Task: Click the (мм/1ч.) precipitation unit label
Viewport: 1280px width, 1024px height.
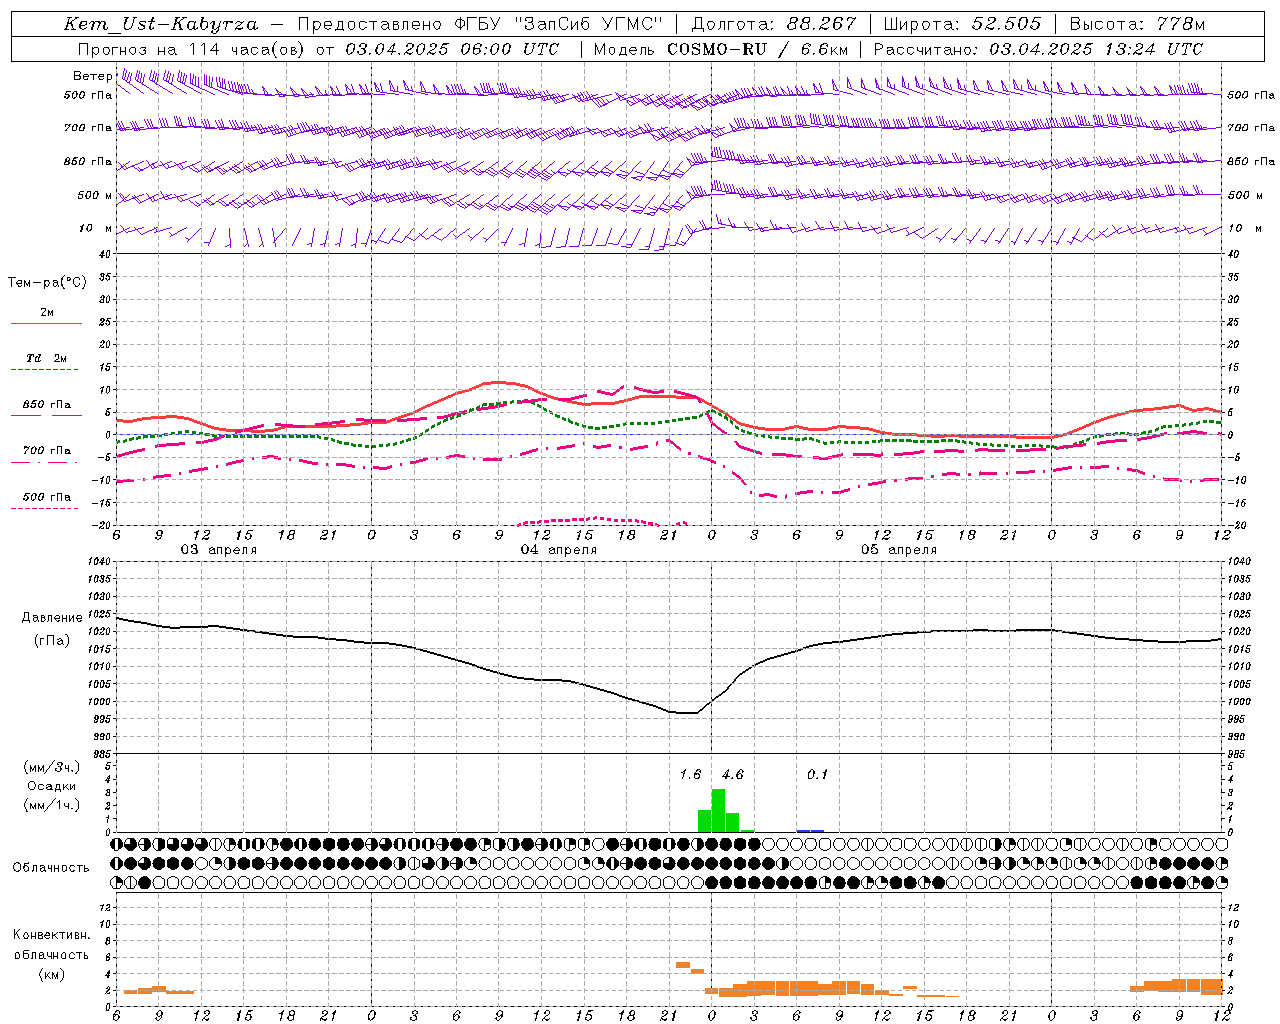Action: 51,805
